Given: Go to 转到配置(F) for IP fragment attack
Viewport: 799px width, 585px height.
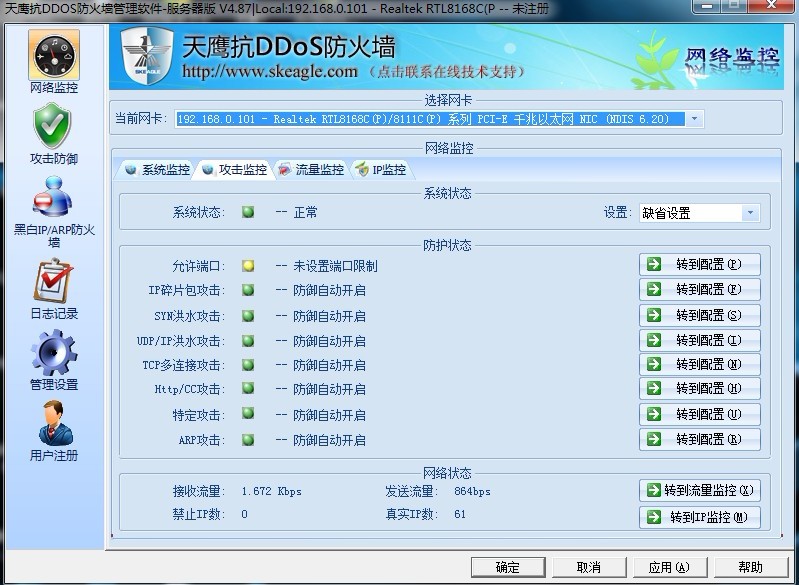Looking at the screenshot, I should pyautogui.click(x=700, y=289).
